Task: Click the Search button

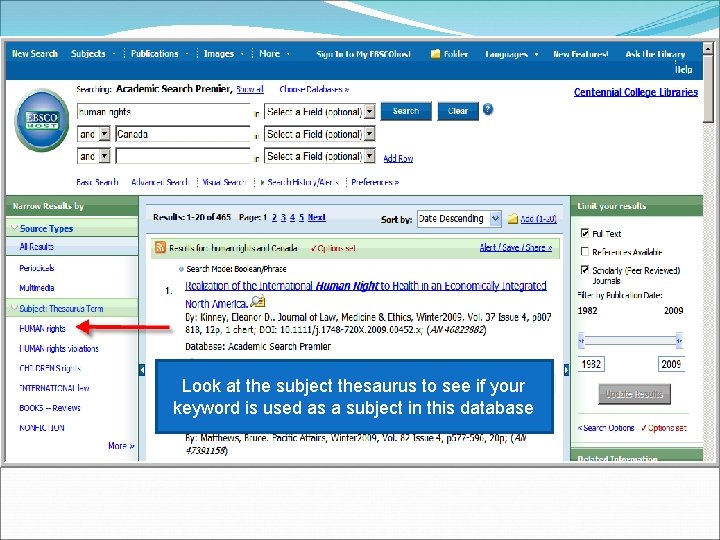Action: [x=406, y=111]
